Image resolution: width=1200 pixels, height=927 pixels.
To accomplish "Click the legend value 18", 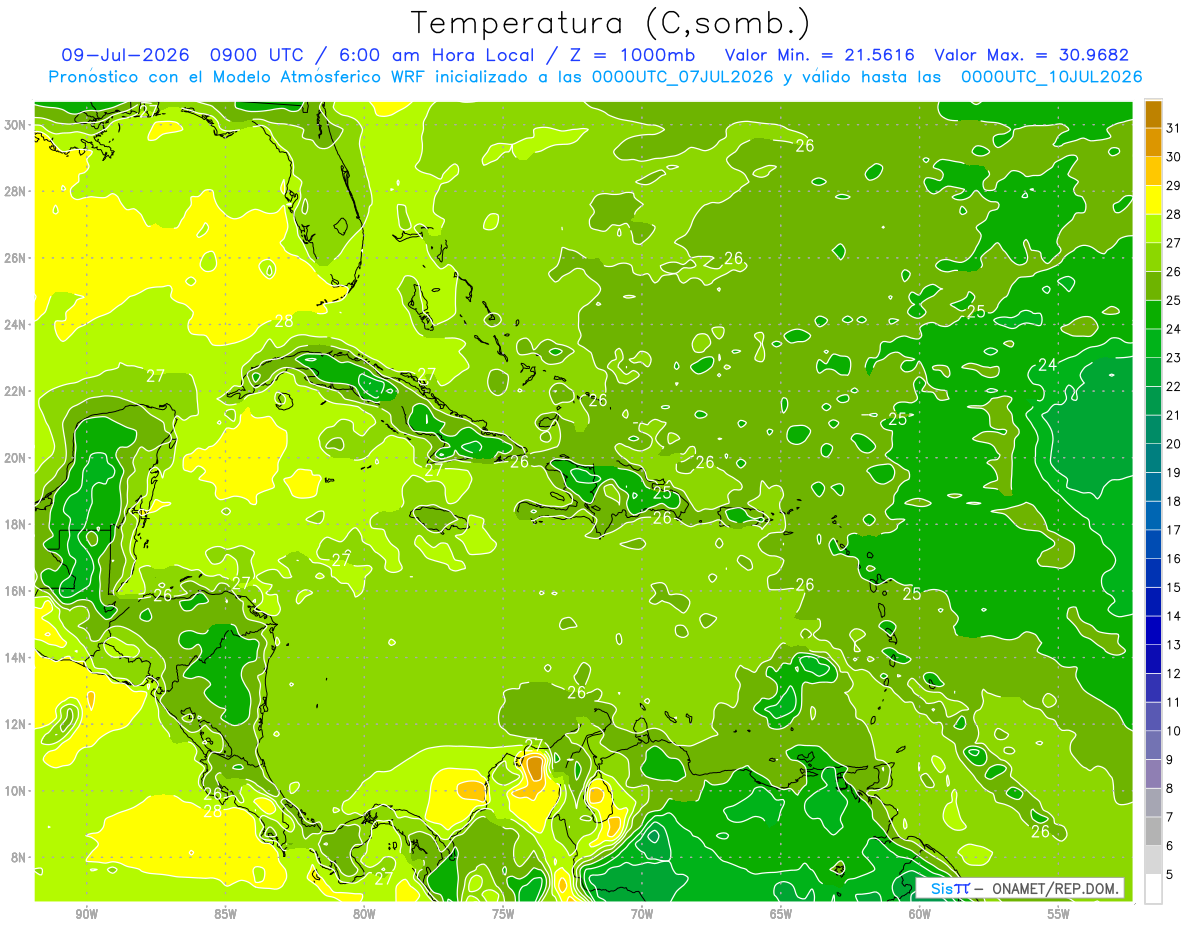I will 1174,501.
